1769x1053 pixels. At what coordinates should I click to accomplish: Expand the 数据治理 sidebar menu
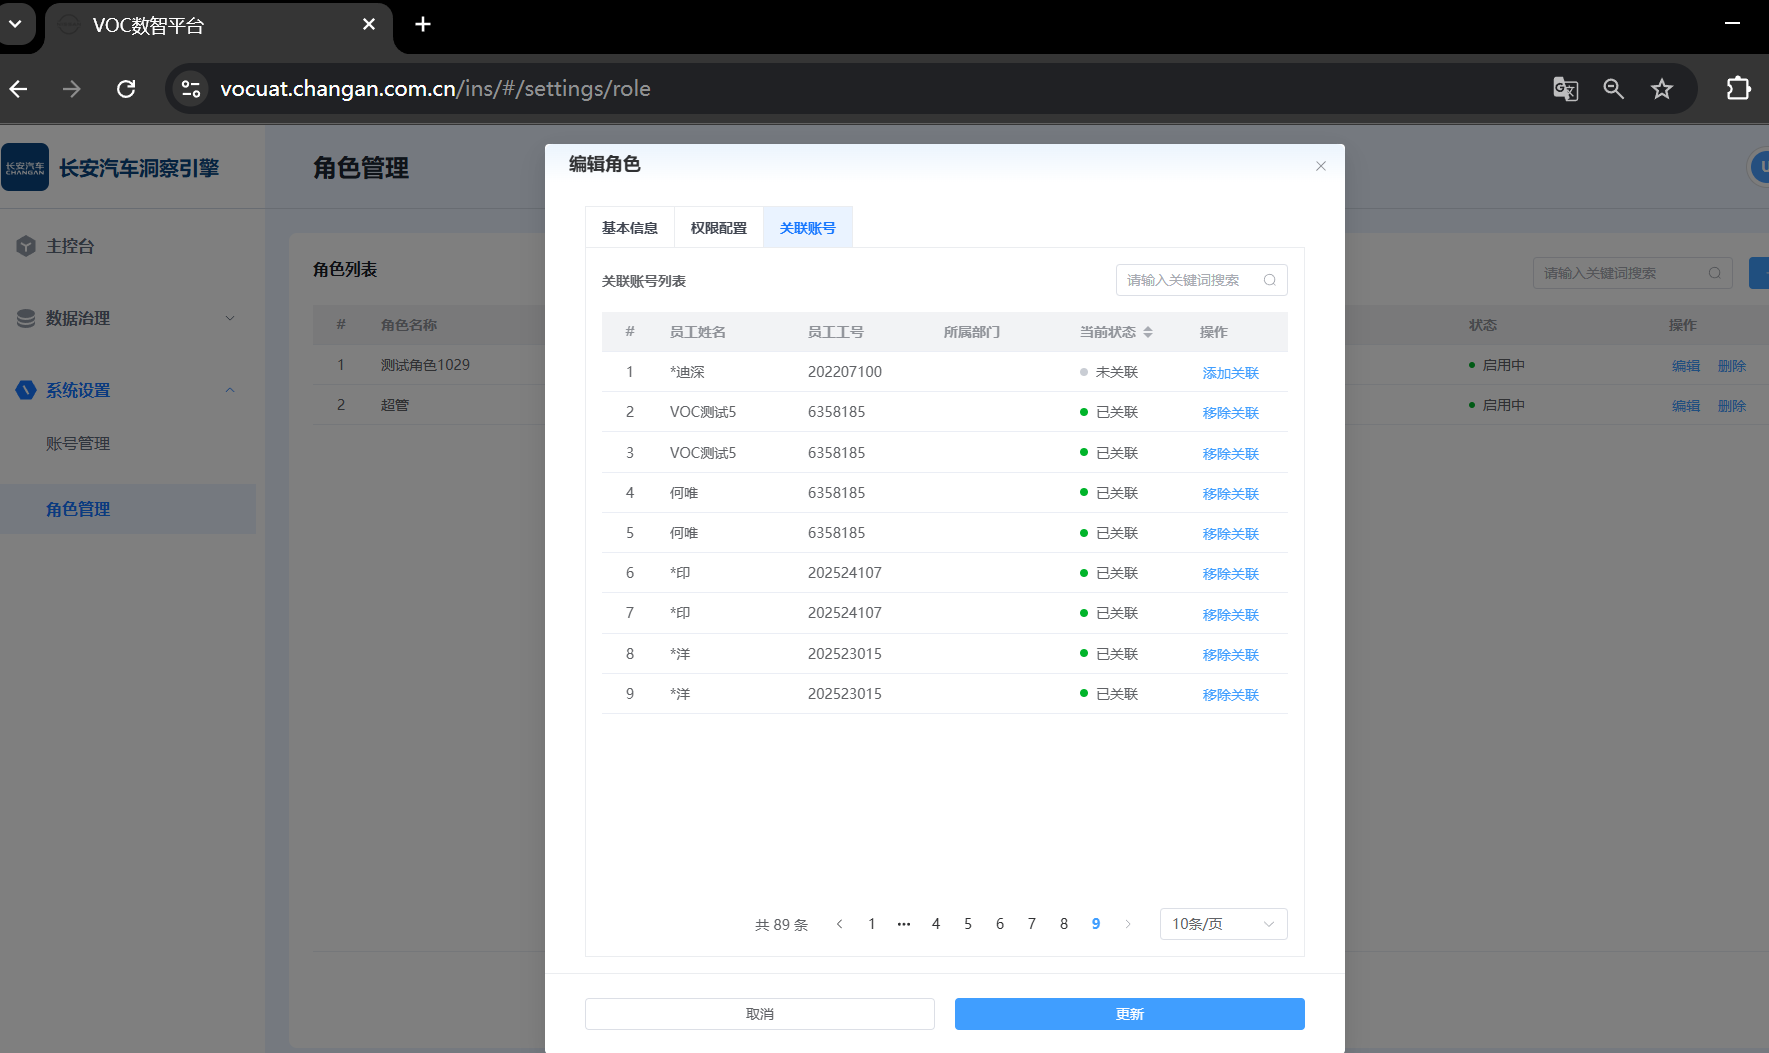point(230,318)
